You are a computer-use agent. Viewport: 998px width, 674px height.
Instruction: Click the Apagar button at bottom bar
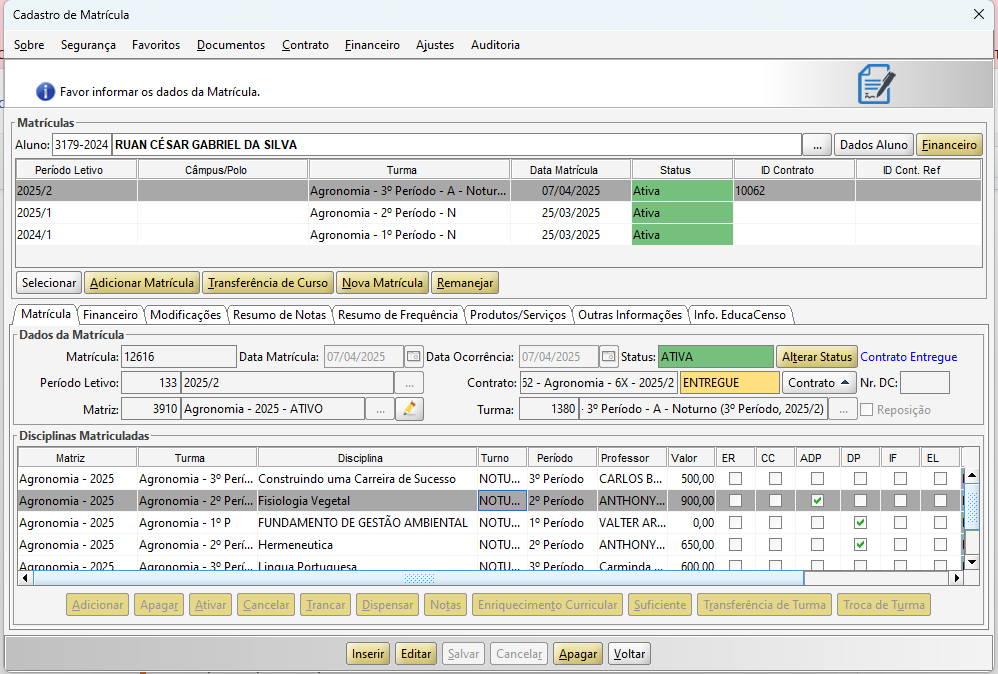(x=578, y=654)
